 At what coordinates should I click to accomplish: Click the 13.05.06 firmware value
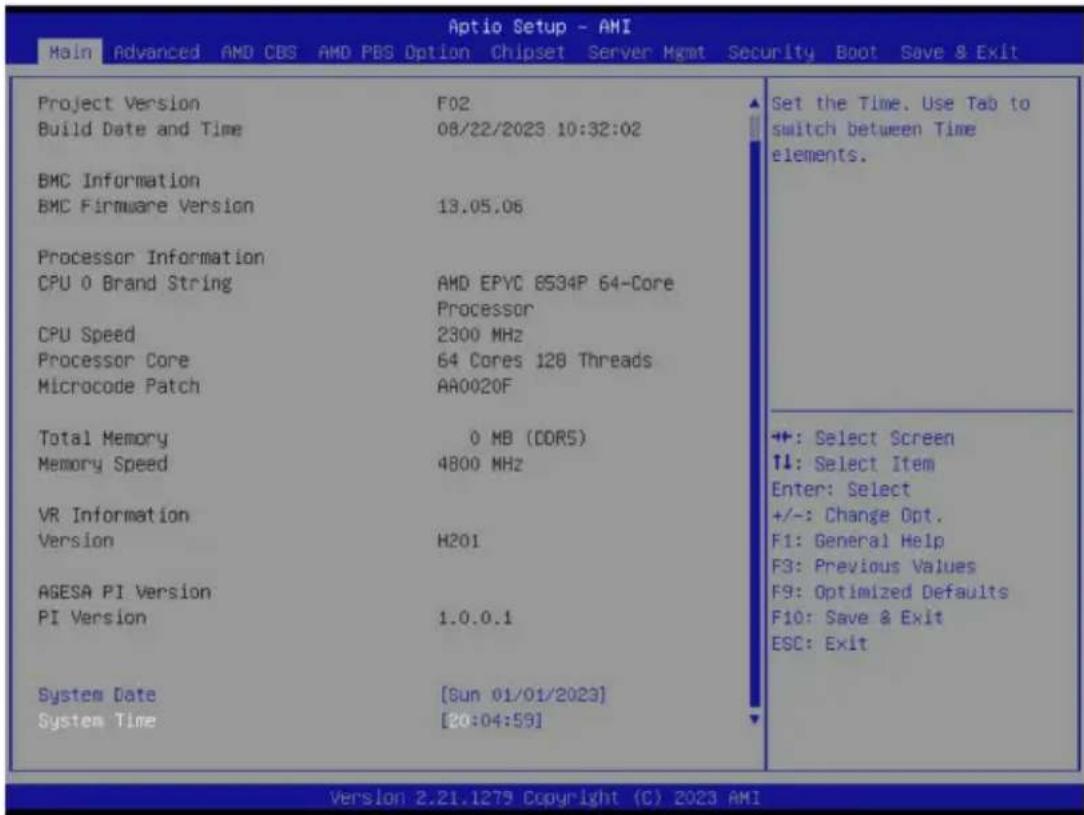pos(480,206)
